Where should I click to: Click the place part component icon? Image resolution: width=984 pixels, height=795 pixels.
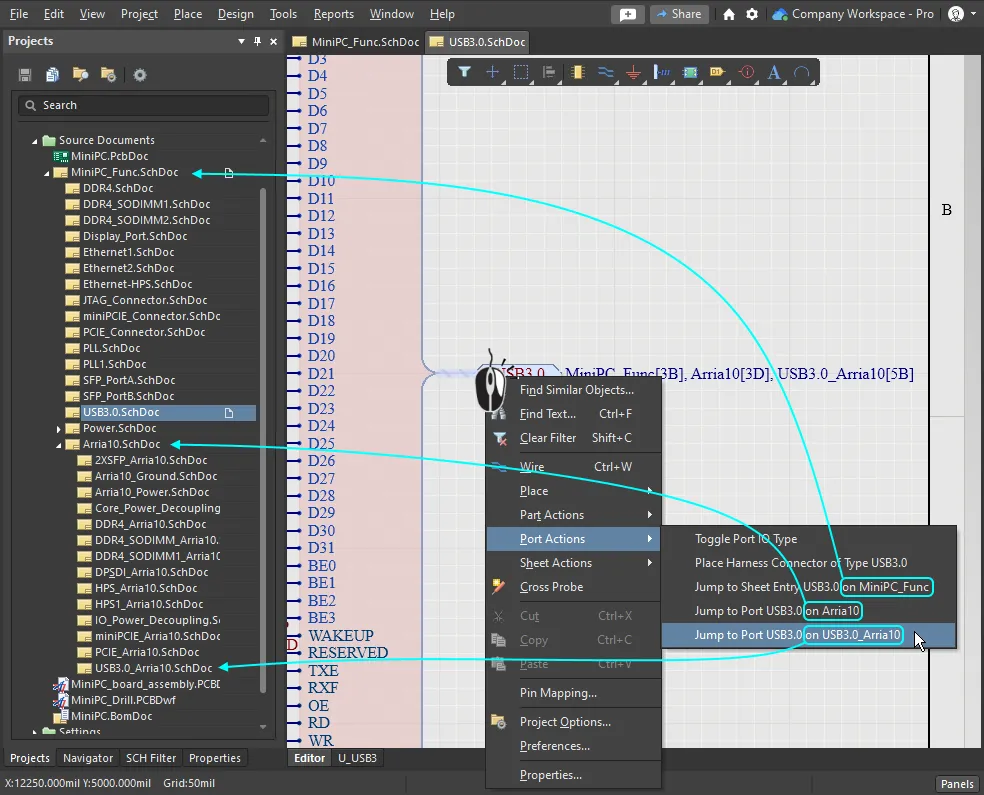pos(577,72)
